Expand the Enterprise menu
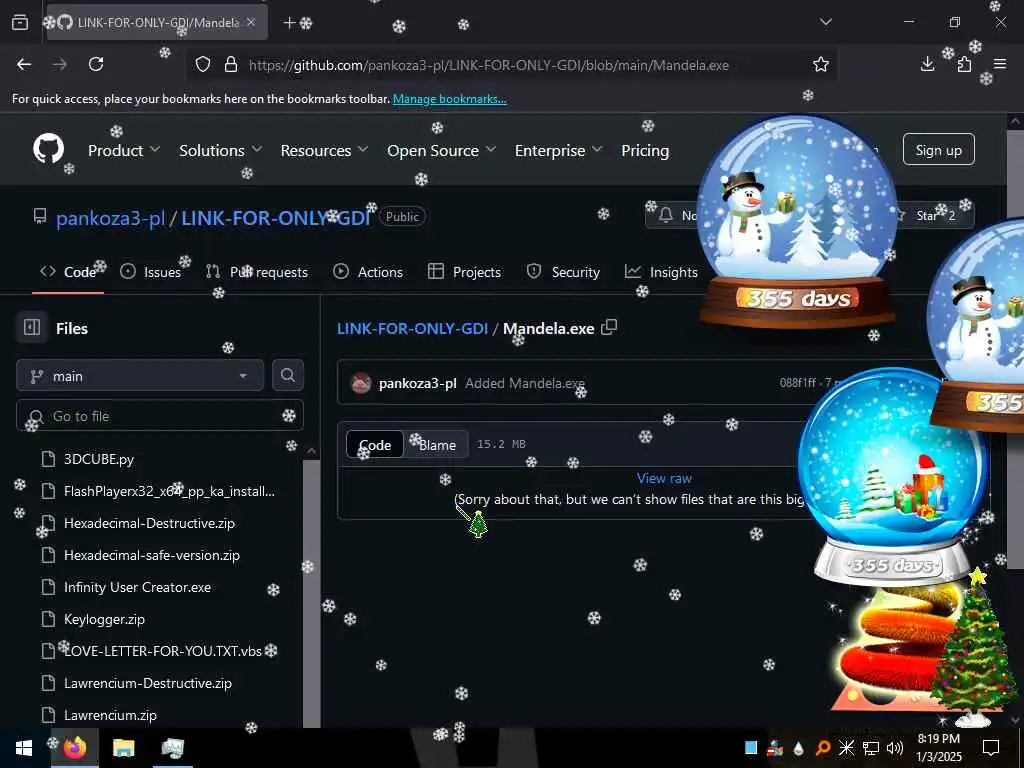The image size is (1024, 768). [558, 150]
